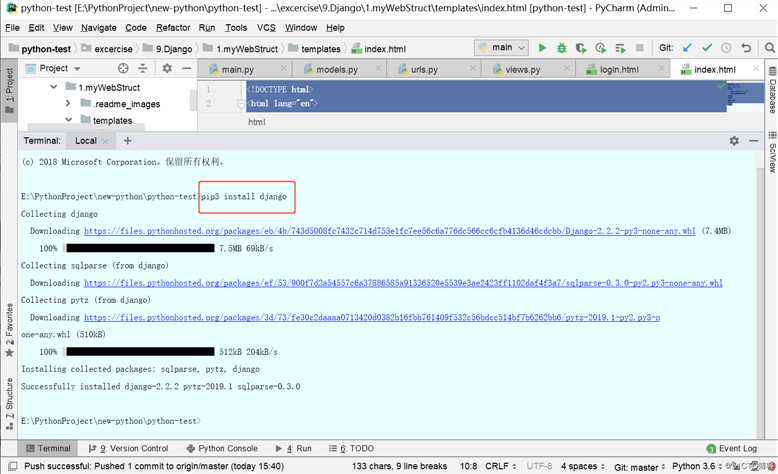Open Search Everywhere magnifier icon
The image size is (778, 474).
[x=770, y=48]
